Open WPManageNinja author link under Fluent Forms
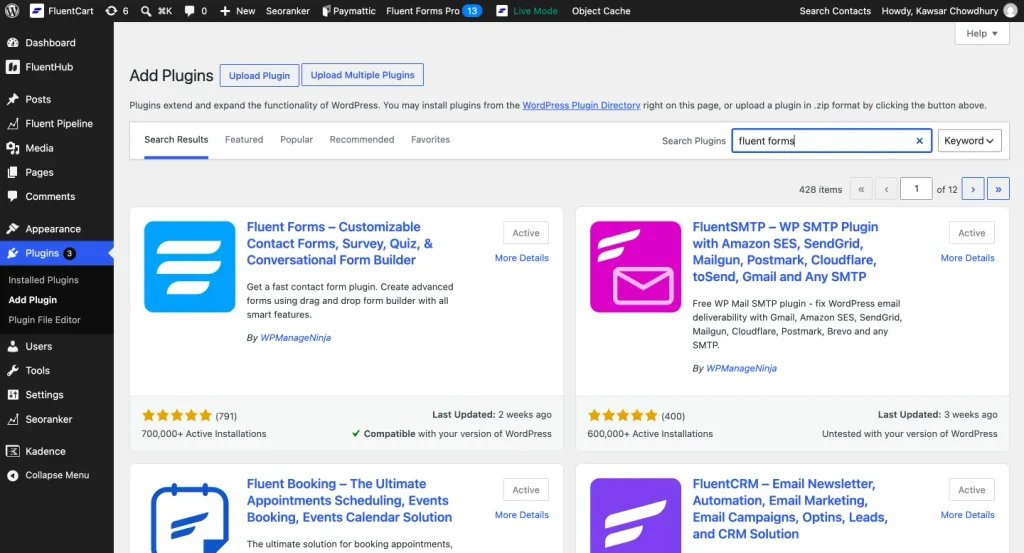The width and height of the screenshot is (1024, 553). (x=296, y=338)
